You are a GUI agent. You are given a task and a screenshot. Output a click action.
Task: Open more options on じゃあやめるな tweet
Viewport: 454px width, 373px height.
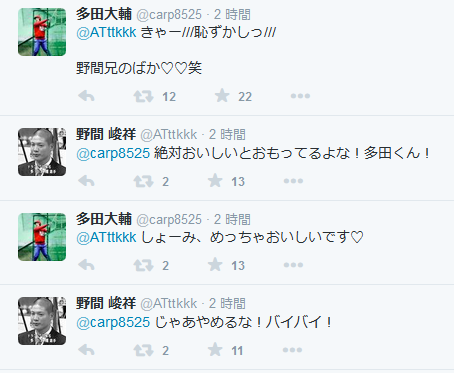pyautogui.click(x=292, y=350)
